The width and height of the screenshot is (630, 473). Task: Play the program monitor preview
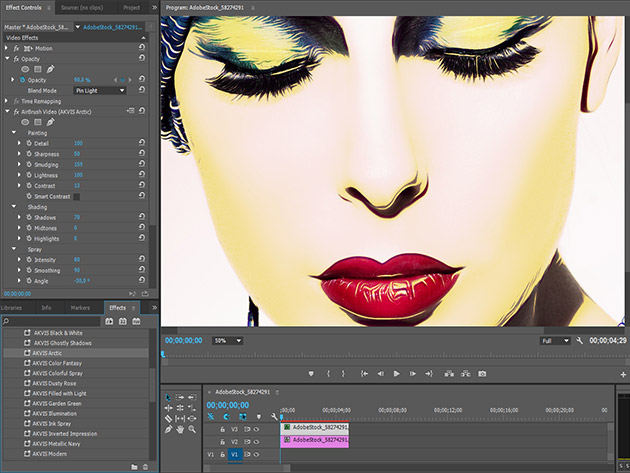pos(397,373)
